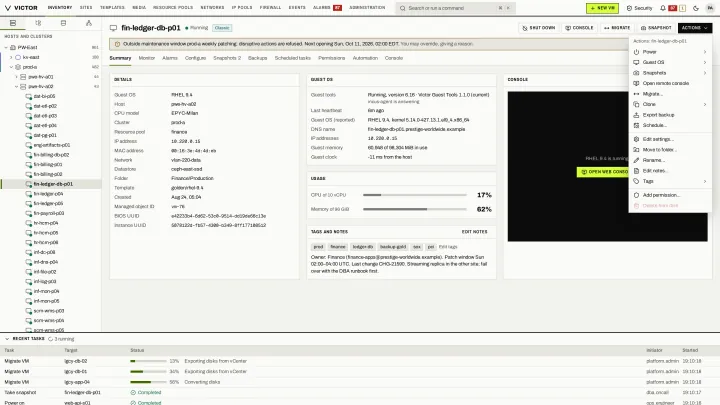Click the Victor logo
Screen dimensions: 720x405
coord(21,8)
